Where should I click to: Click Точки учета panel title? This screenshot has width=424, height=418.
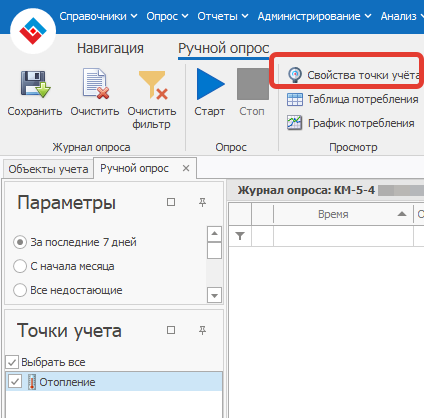tap(69, 331)
